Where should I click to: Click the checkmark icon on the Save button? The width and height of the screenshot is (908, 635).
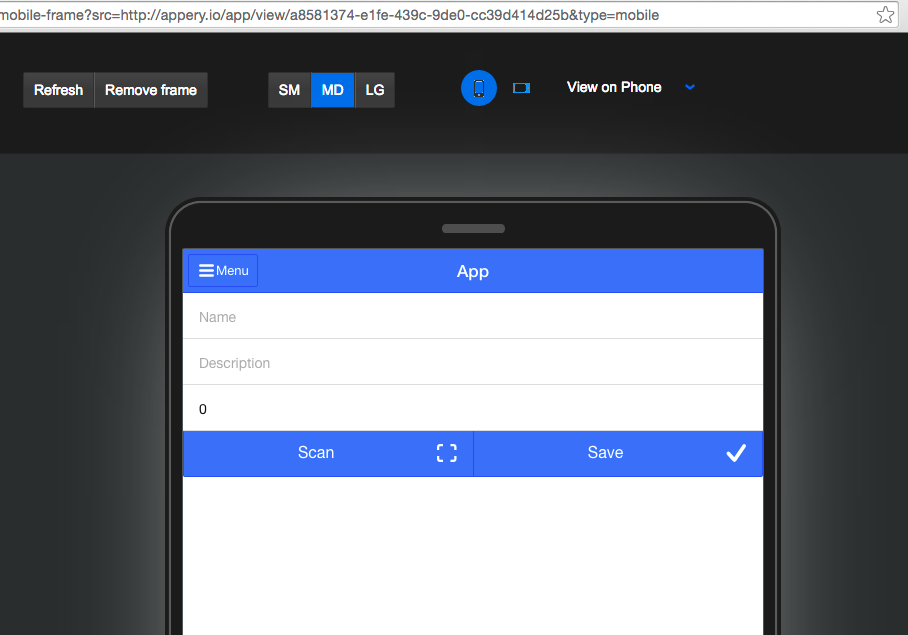[x=736, y=453]
